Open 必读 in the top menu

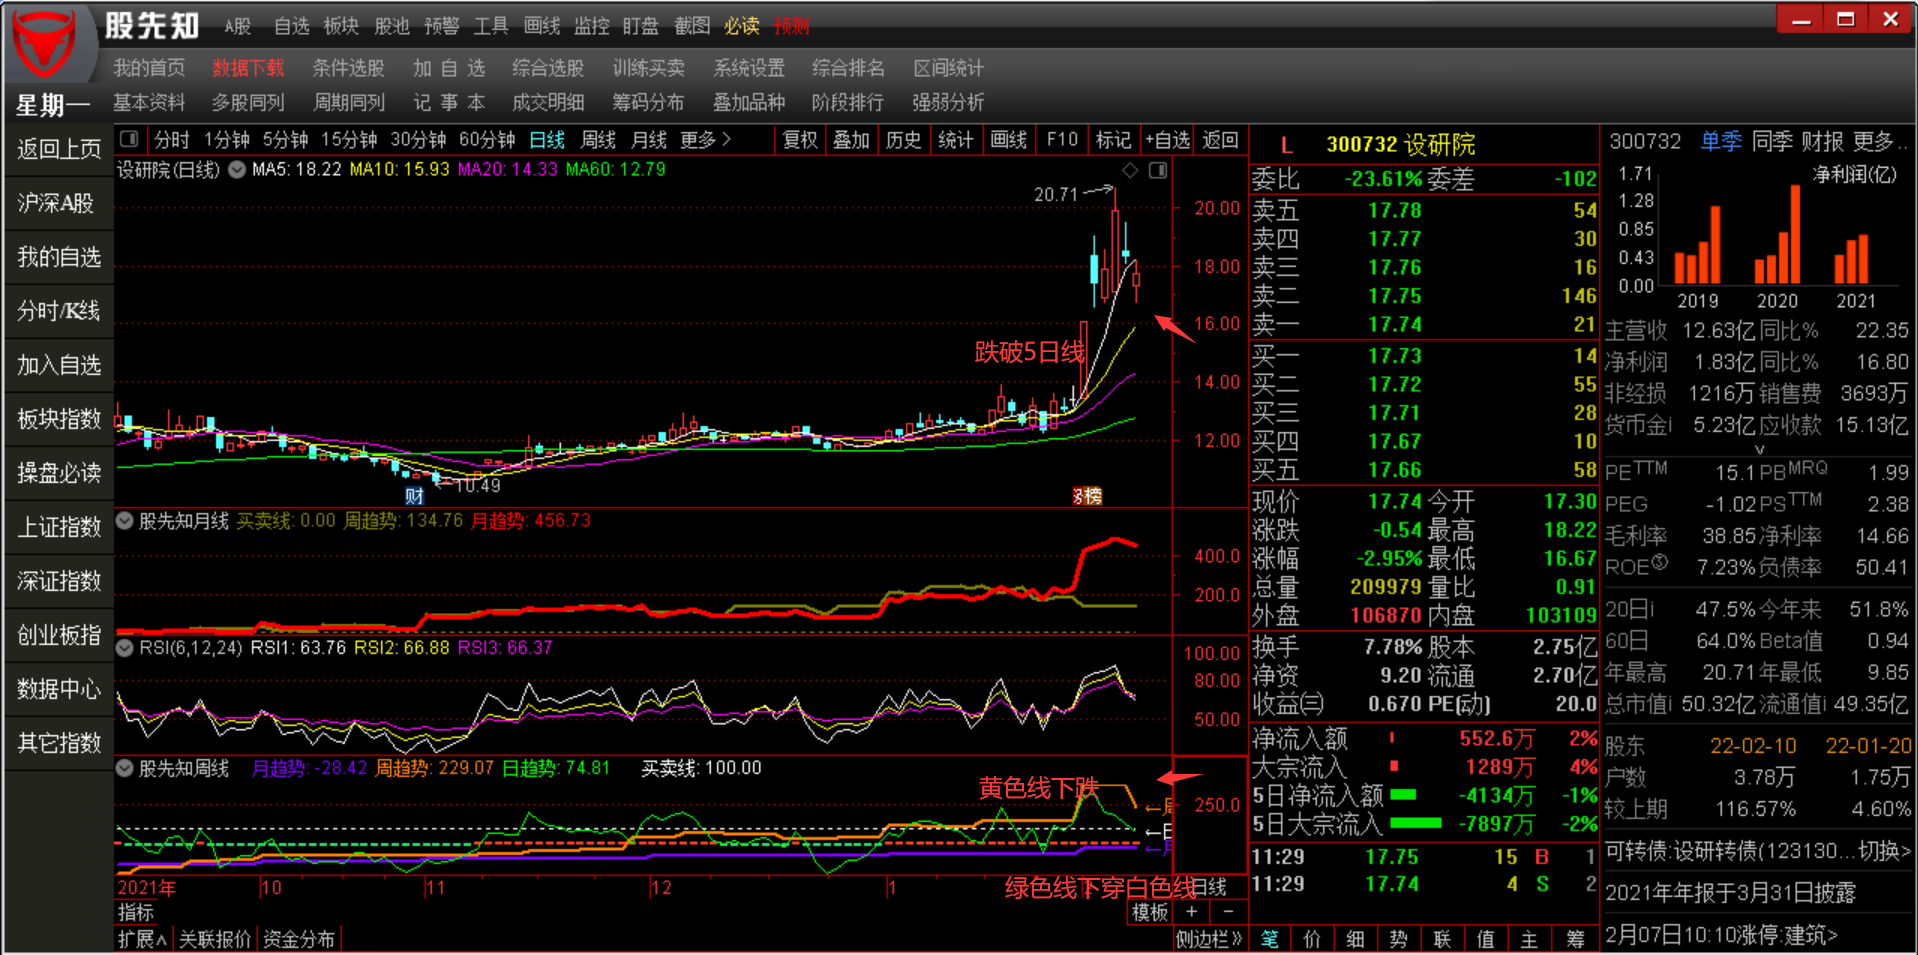pyautogui.click(x=742, y=26)
